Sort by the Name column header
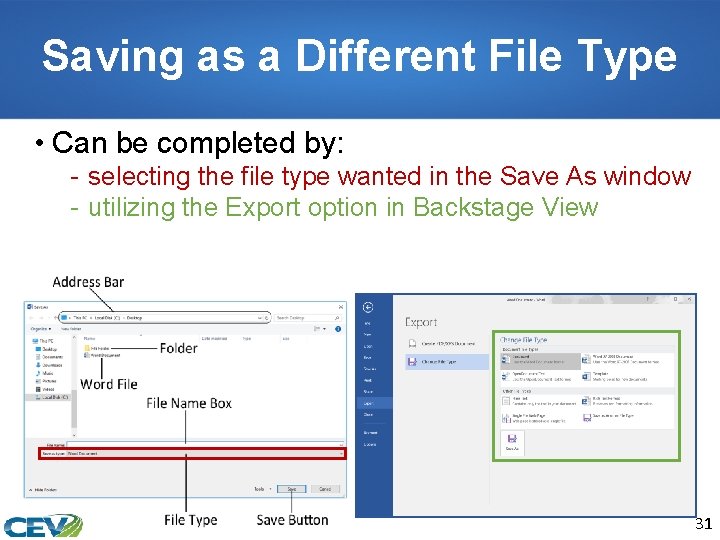 (90, 338)
